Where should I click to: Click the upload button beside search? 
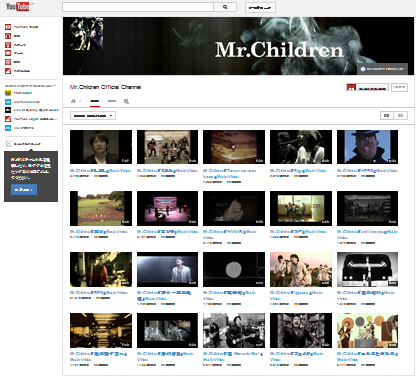coord(260,7)
